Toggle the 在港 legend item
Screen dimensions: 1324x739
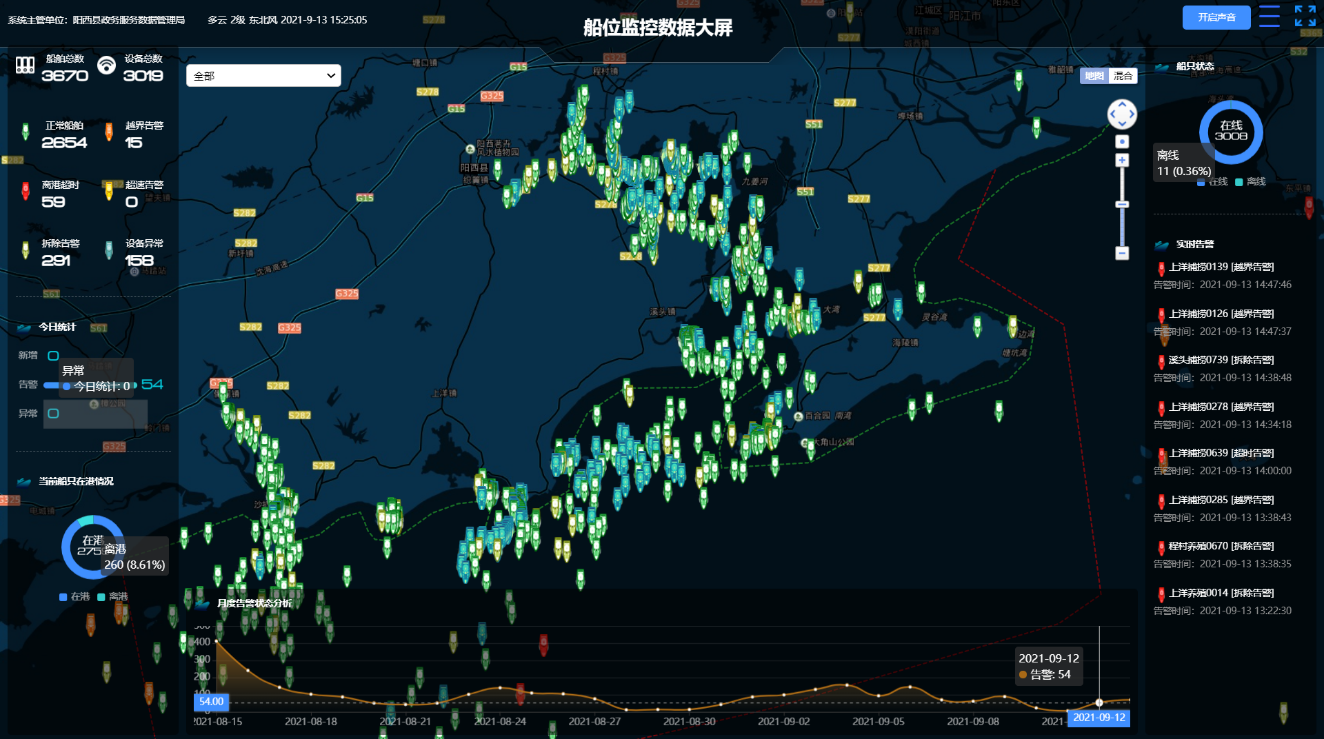click(x=74, y=597)
